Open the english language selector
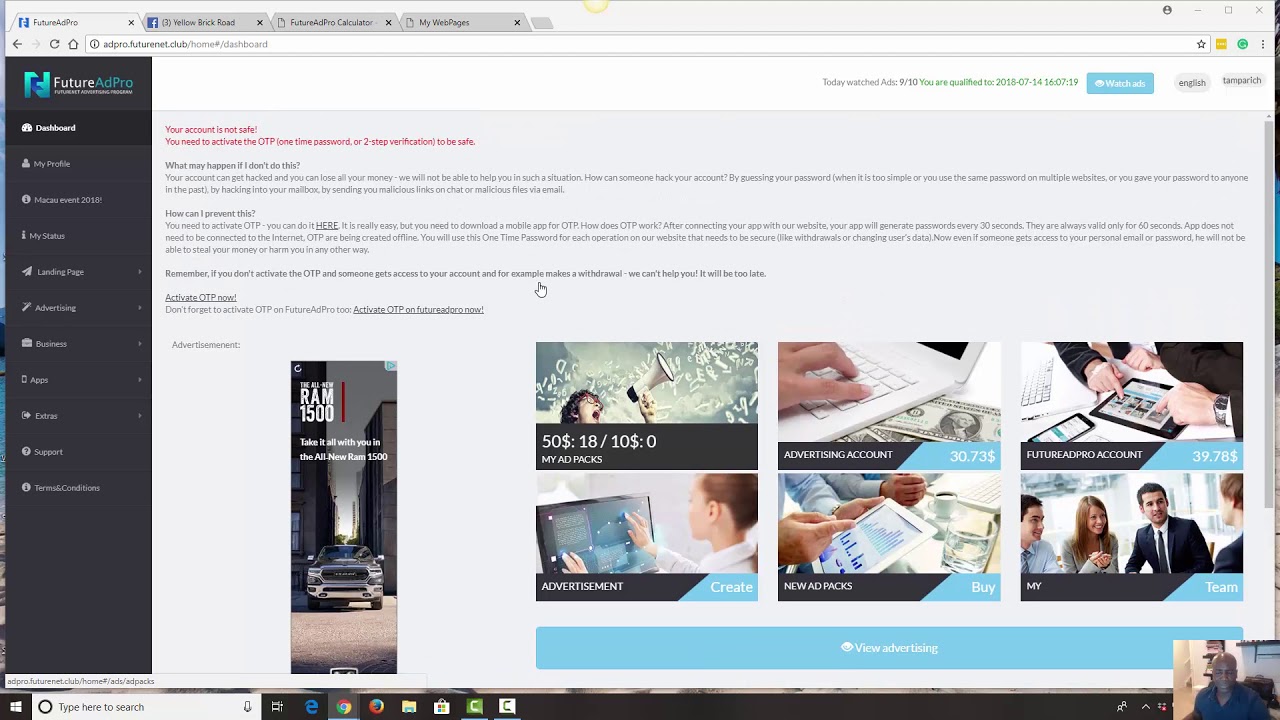This screenshot has height=720, width=1280. tap(1191, 83)
